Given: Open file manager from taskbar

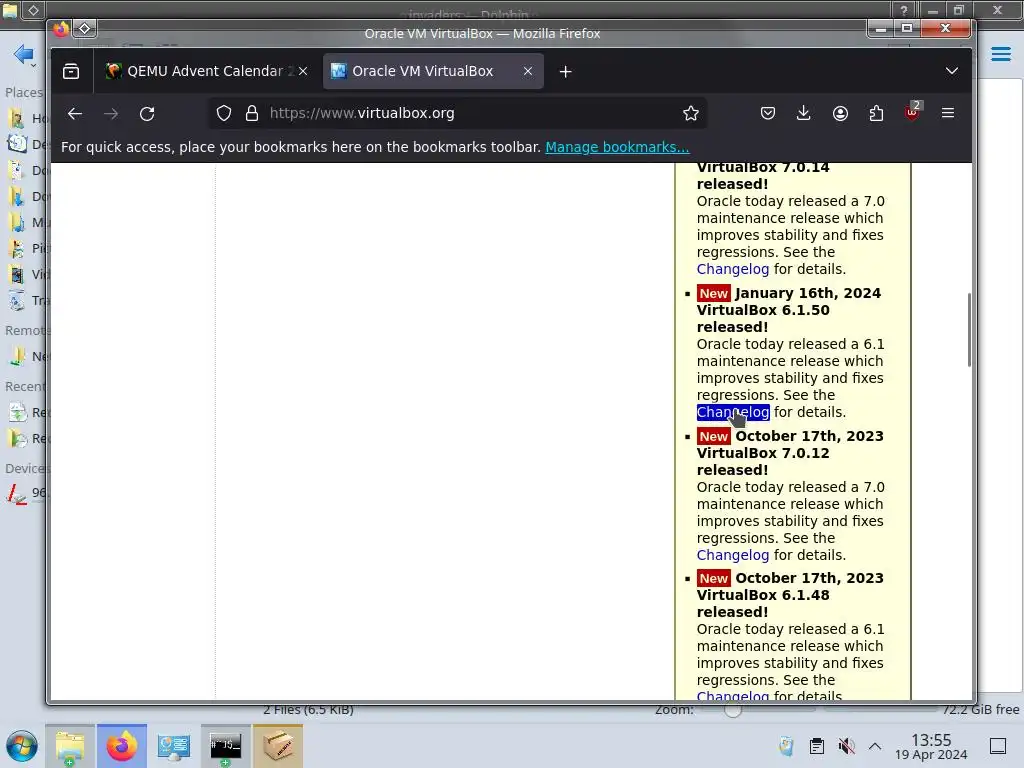Looking at the screenshot, I should tap(70, 746).
